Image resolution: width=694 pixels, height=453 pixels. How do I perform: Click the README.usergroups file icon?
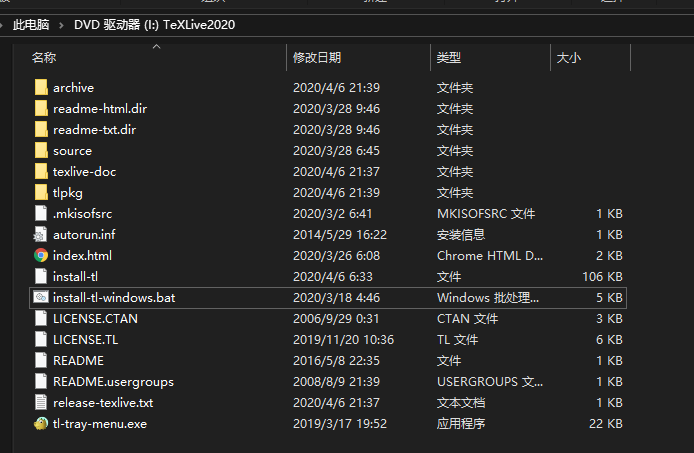coord(41,382)
